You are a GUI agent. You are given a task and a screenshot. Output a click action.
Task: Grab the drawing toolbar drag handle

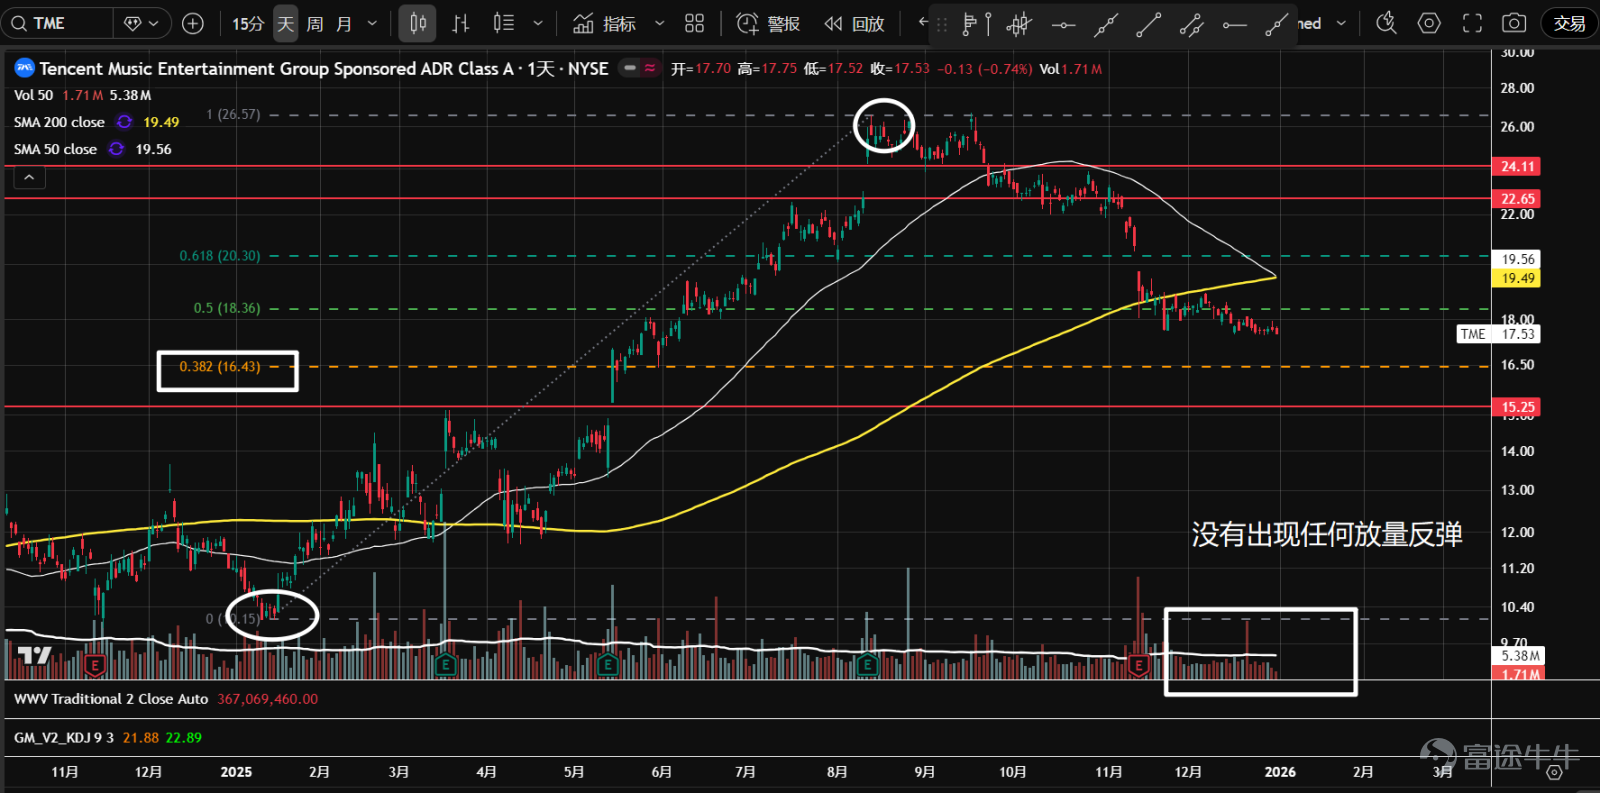click(942, 24)
